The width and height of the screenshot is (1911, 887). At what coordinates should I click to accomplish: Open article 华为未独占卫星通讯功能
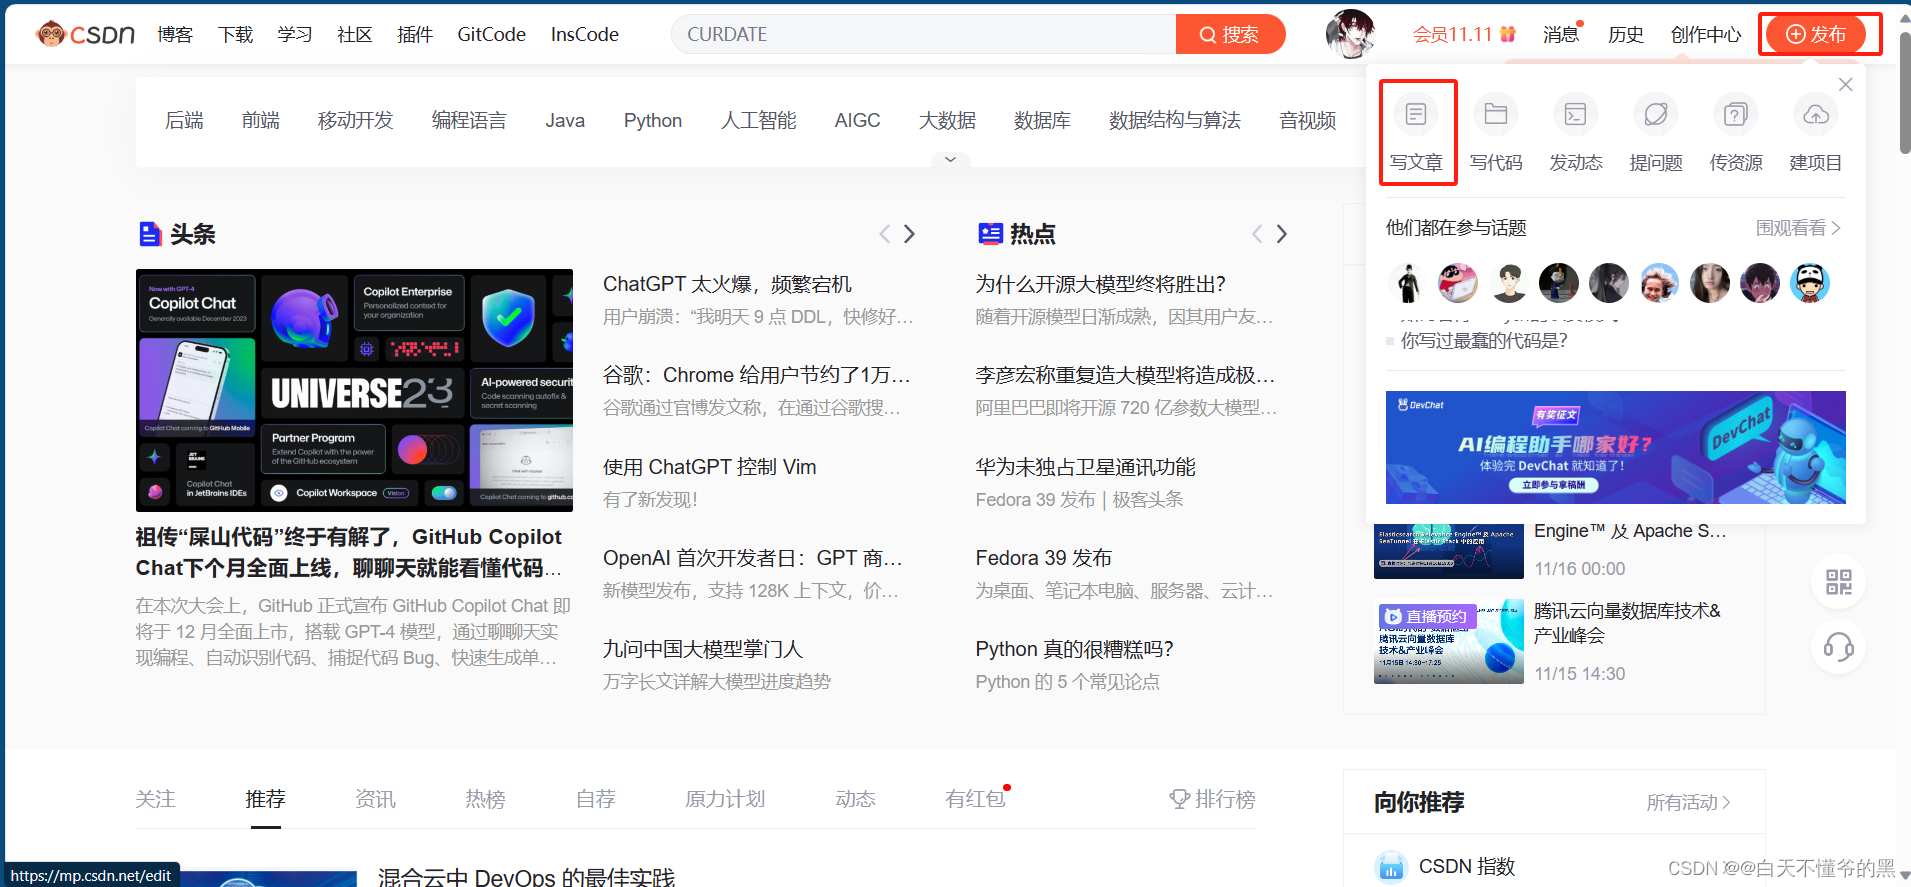click(x=1086, y=467)
